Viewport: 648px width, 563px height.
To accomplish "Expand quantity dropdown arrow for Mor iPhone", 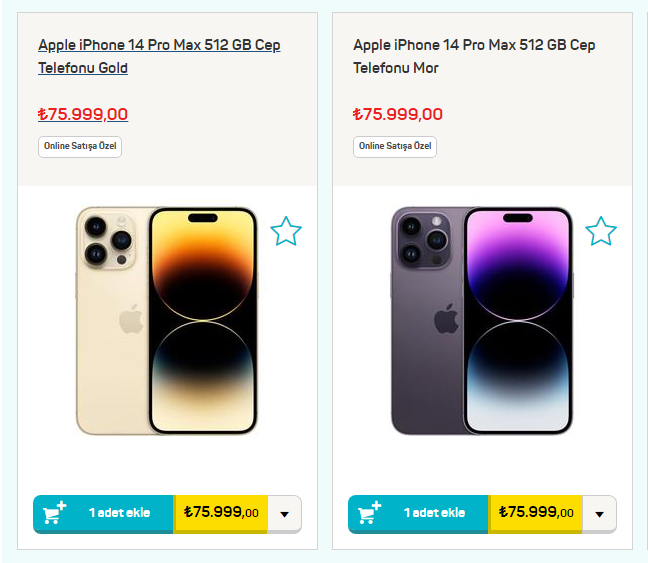I will pos(599,514).
